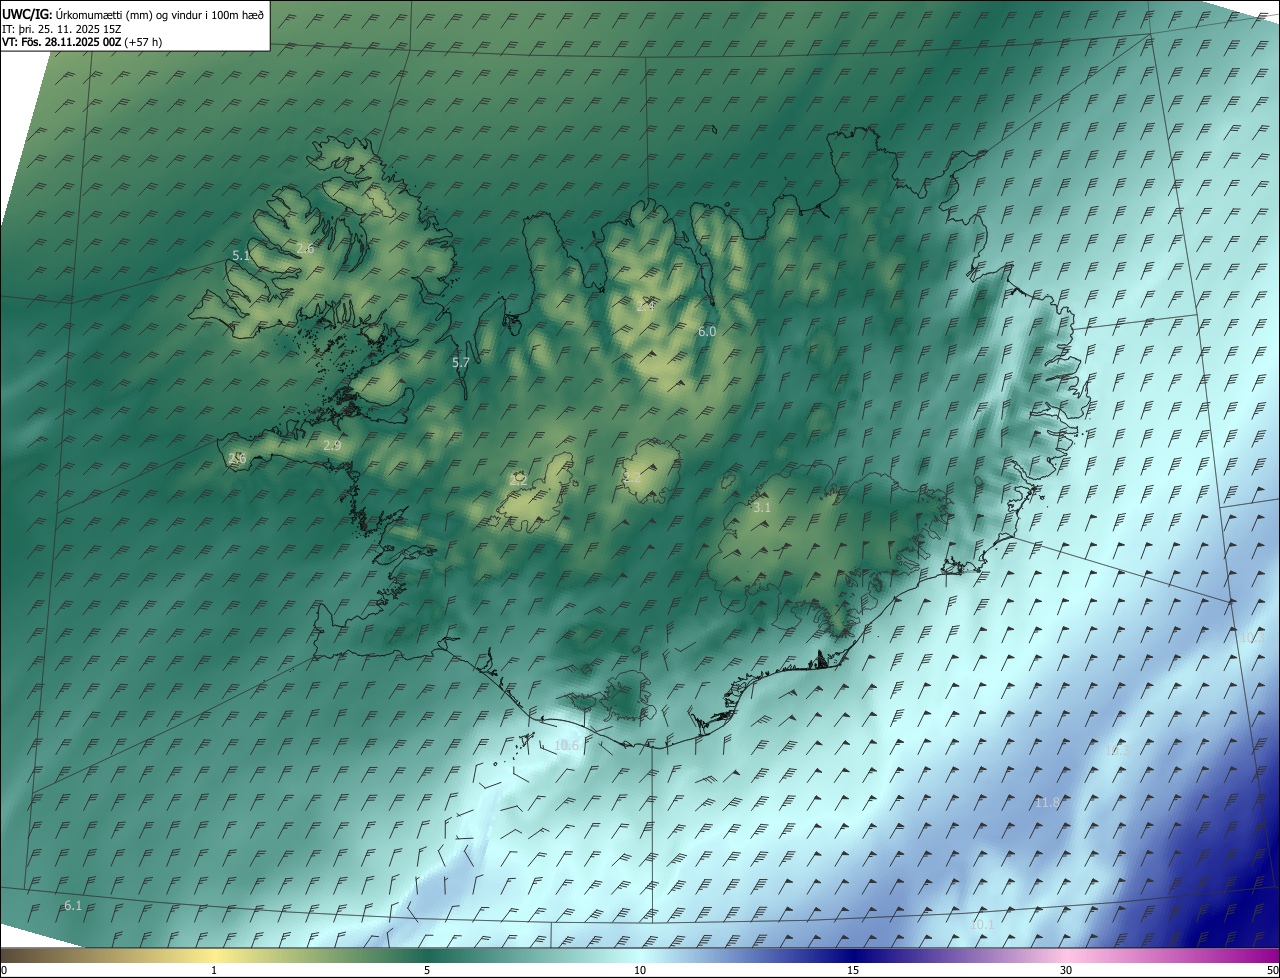Click the 0 tick on the color scale
Screen dimensions: 1280x978
pyautogui.click(x=4, y=970)
